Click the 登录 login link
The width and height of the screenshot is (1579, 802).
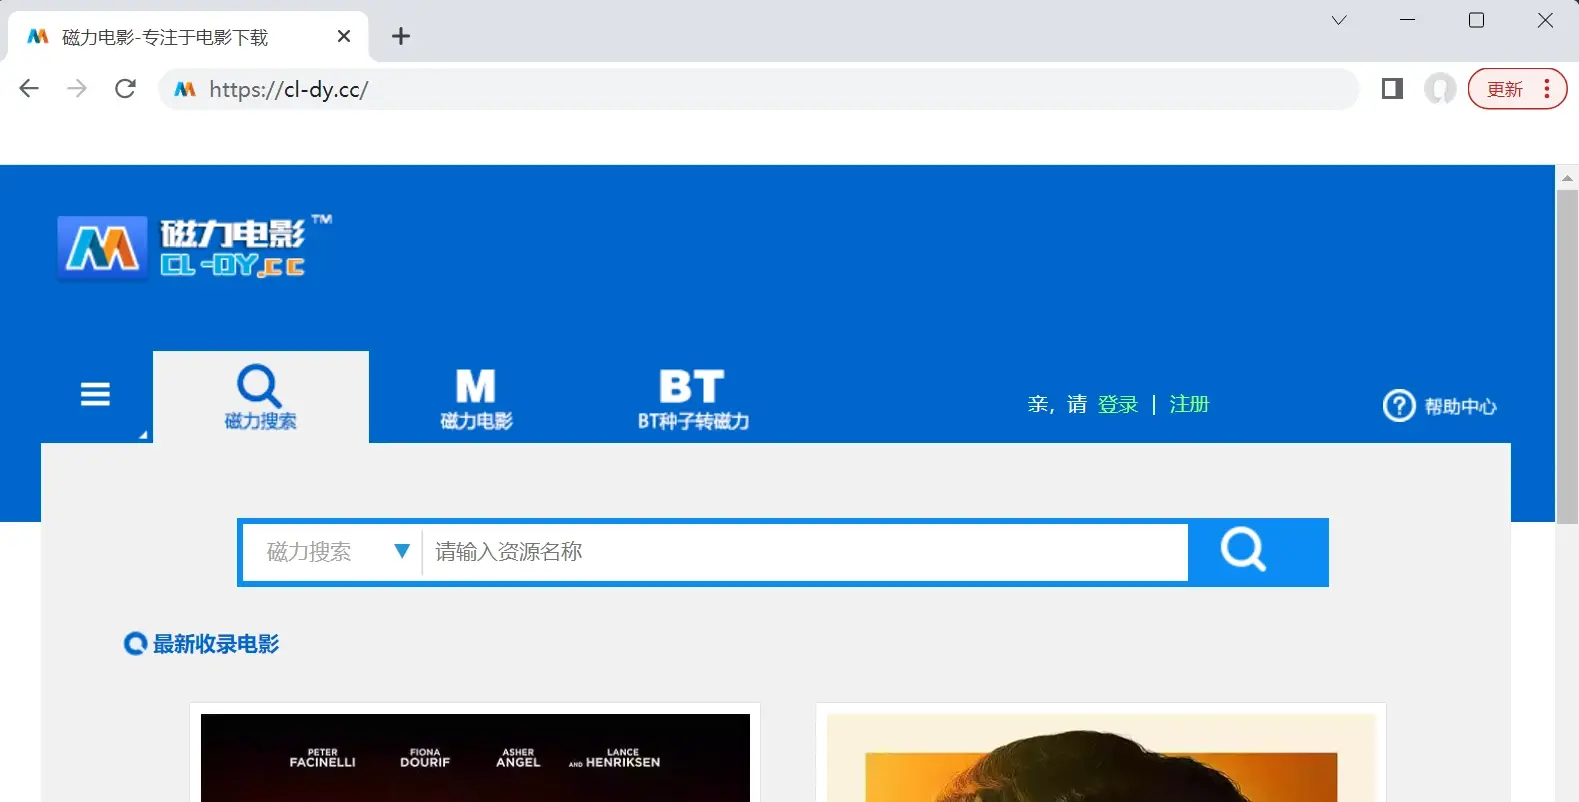click(1118, 404)
